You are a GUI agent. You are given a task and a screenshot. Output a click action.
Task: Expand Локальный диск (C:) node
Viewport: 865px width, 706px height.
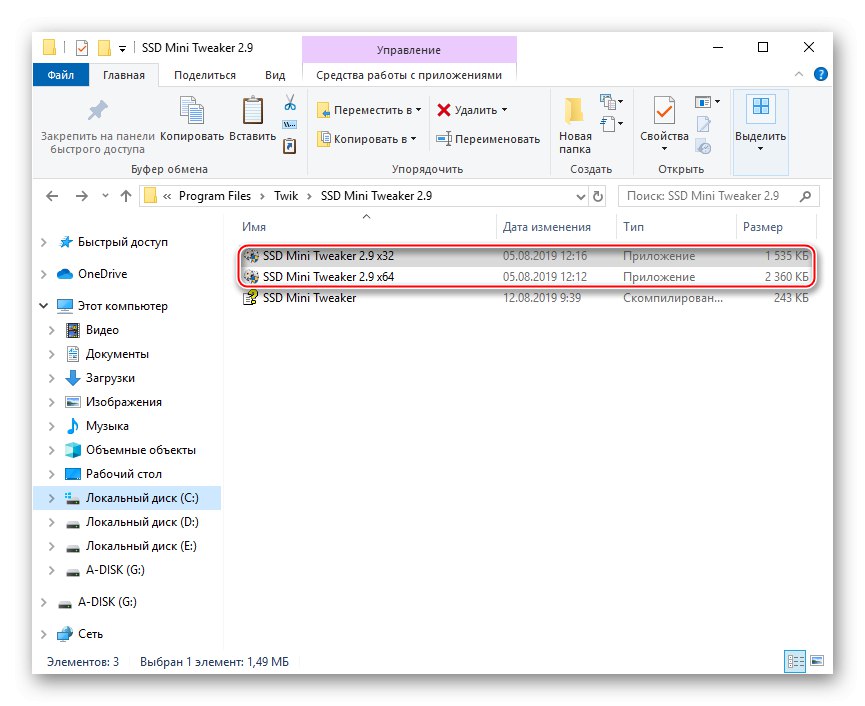click(51, 498)
